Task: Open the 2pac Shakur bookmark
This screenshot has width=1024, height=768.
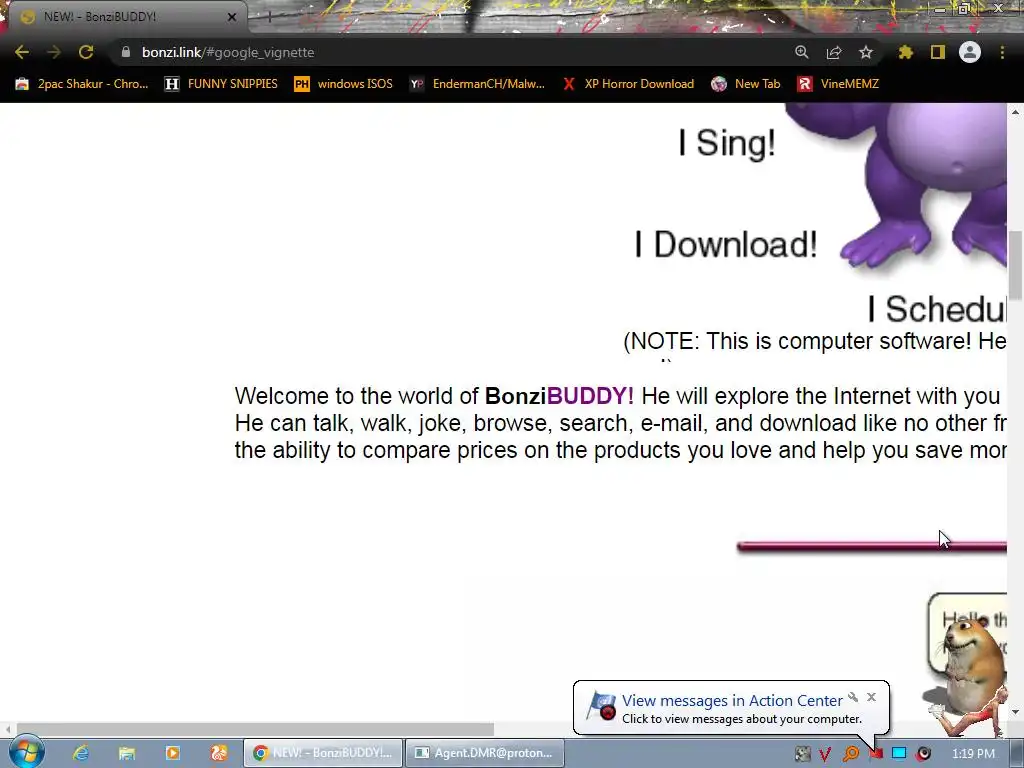Action: click(82, 84)
